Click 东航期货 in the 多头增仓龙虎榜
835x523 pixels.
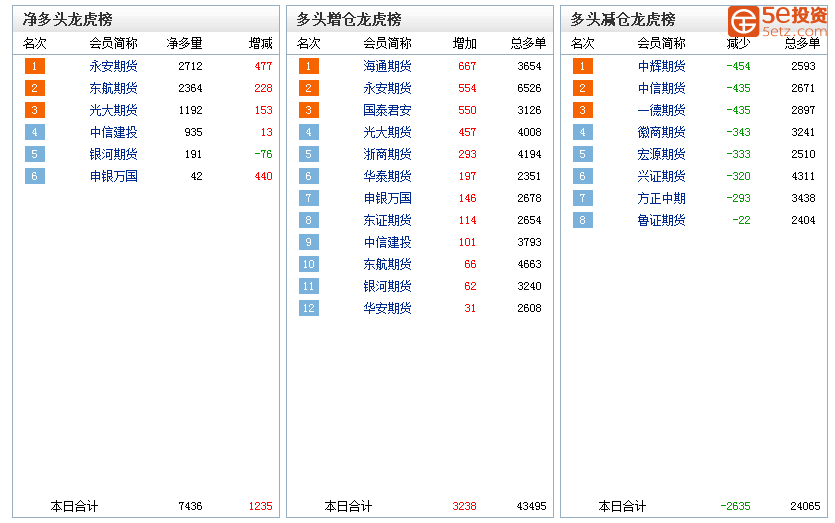coord(387,264)
